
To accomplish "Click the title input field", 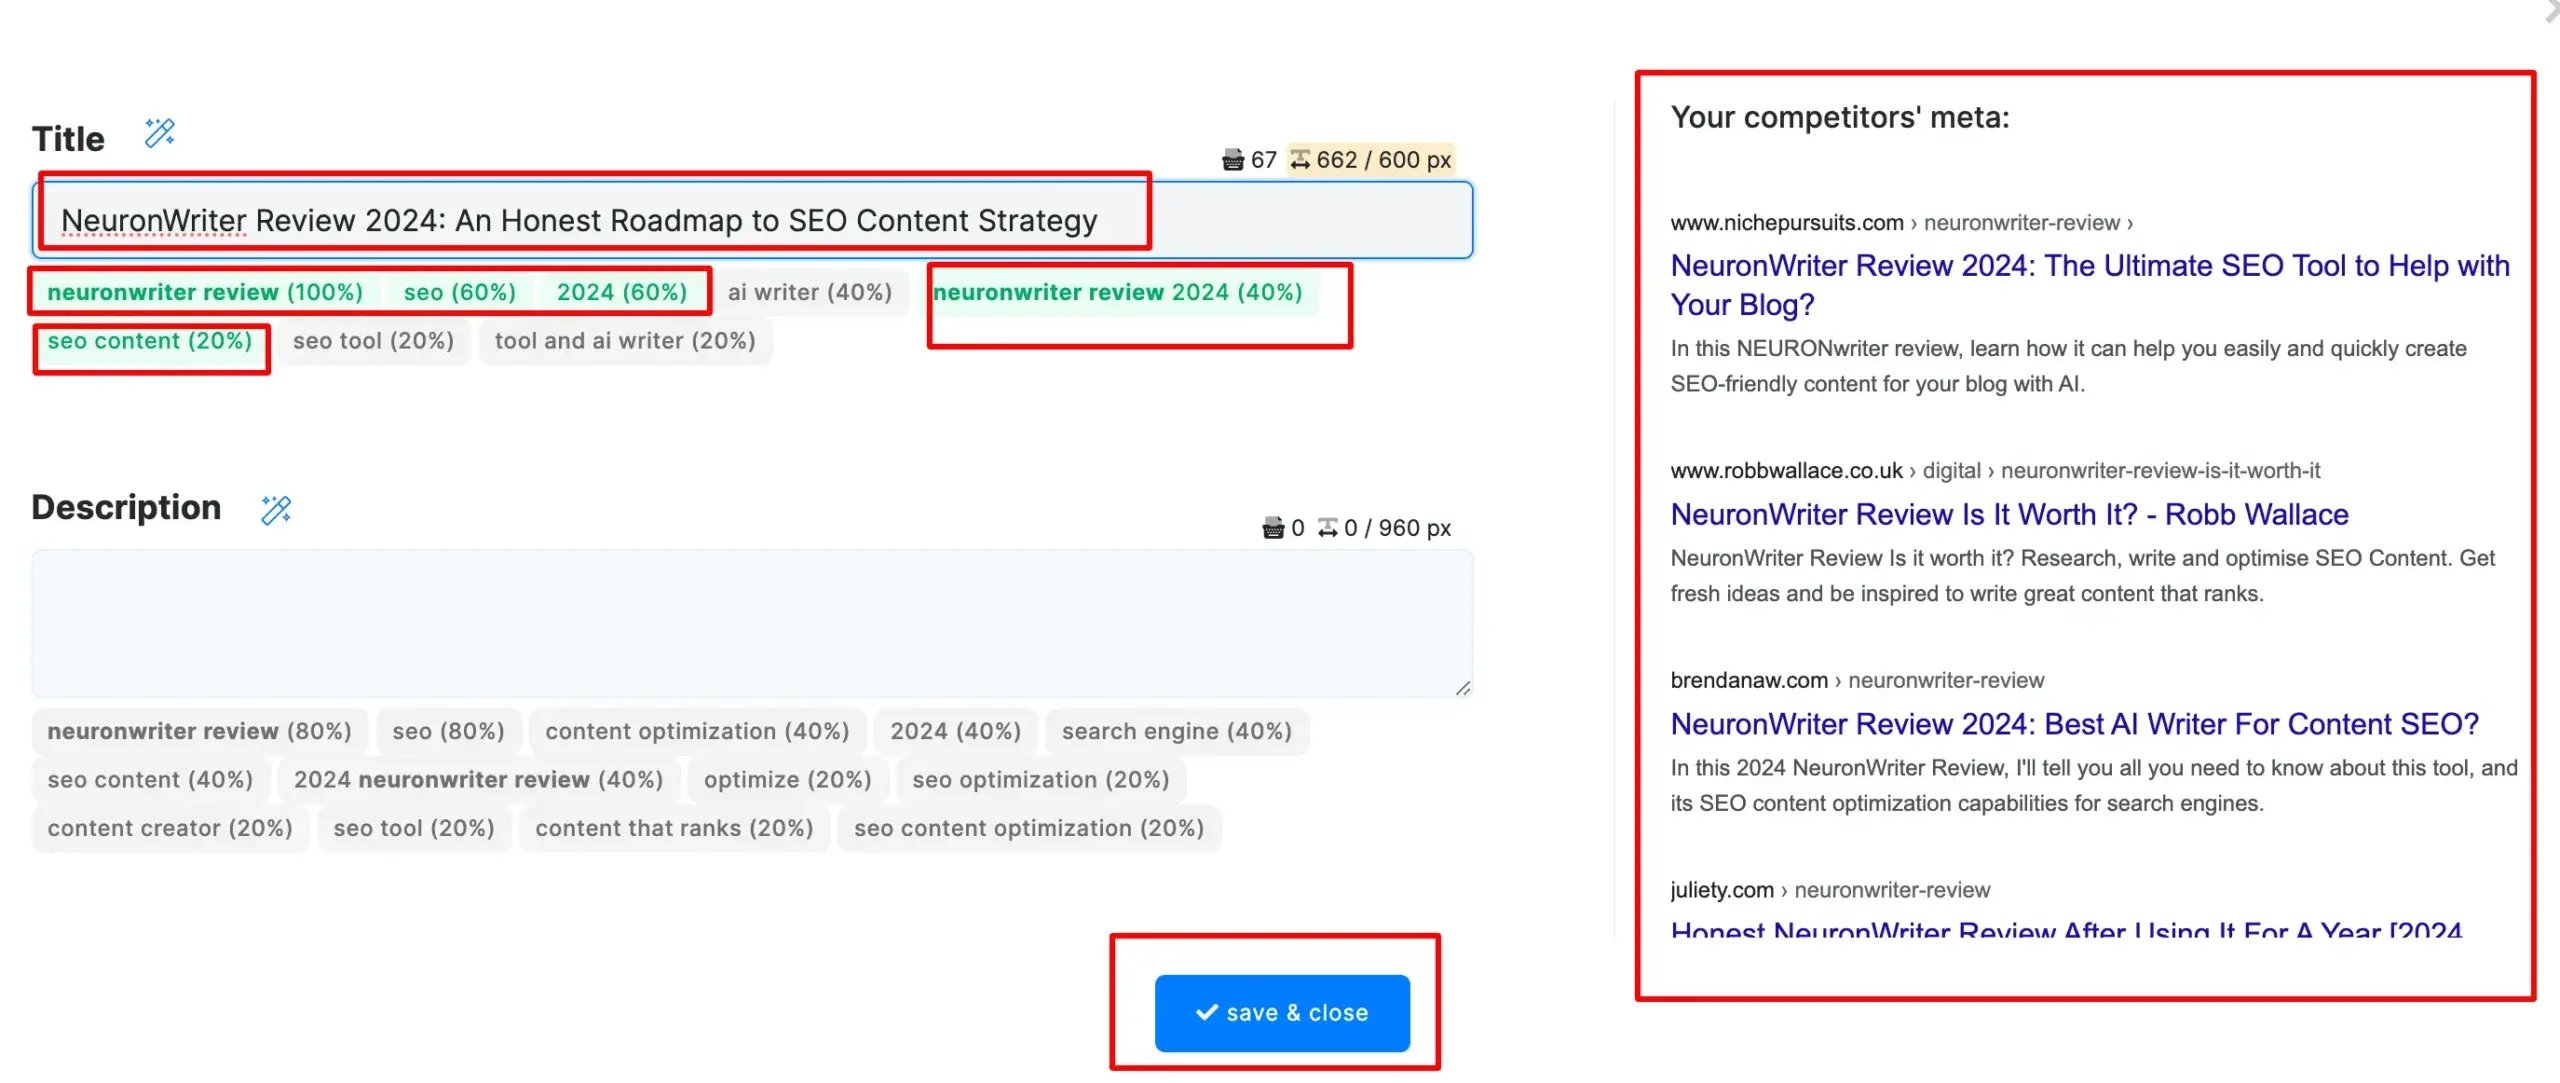I will [1300, 220].
